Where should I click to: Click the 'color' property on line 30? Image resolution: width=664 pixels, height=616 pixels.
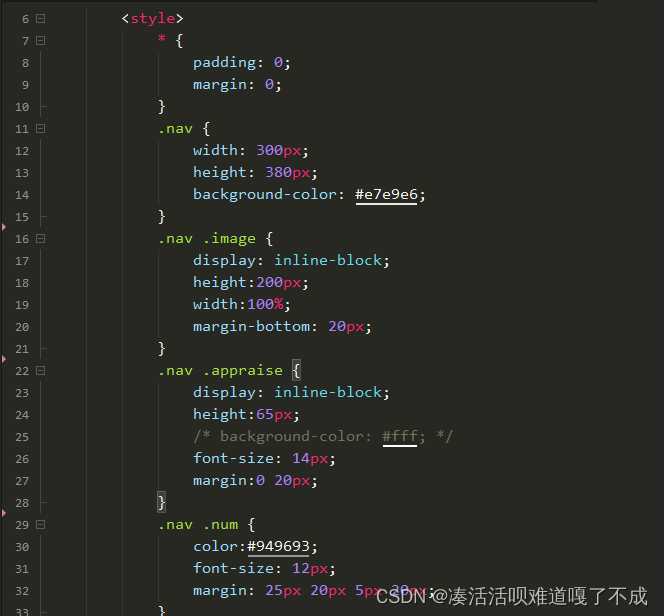pos(215,547)
